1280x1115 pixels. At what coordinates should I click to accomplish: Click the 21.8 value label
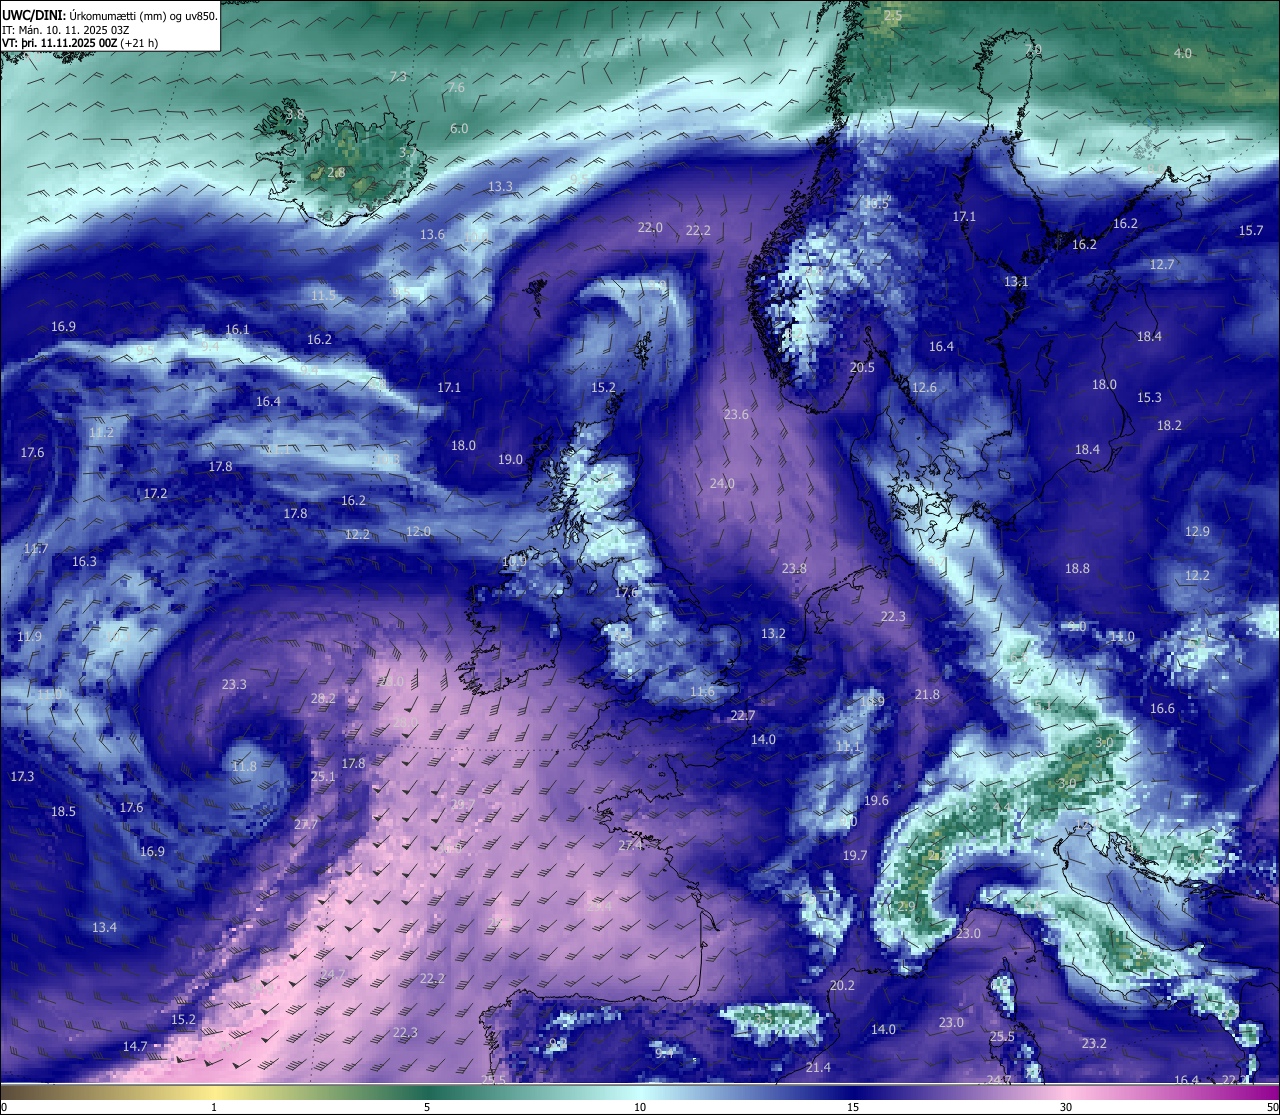pos(927,694)
